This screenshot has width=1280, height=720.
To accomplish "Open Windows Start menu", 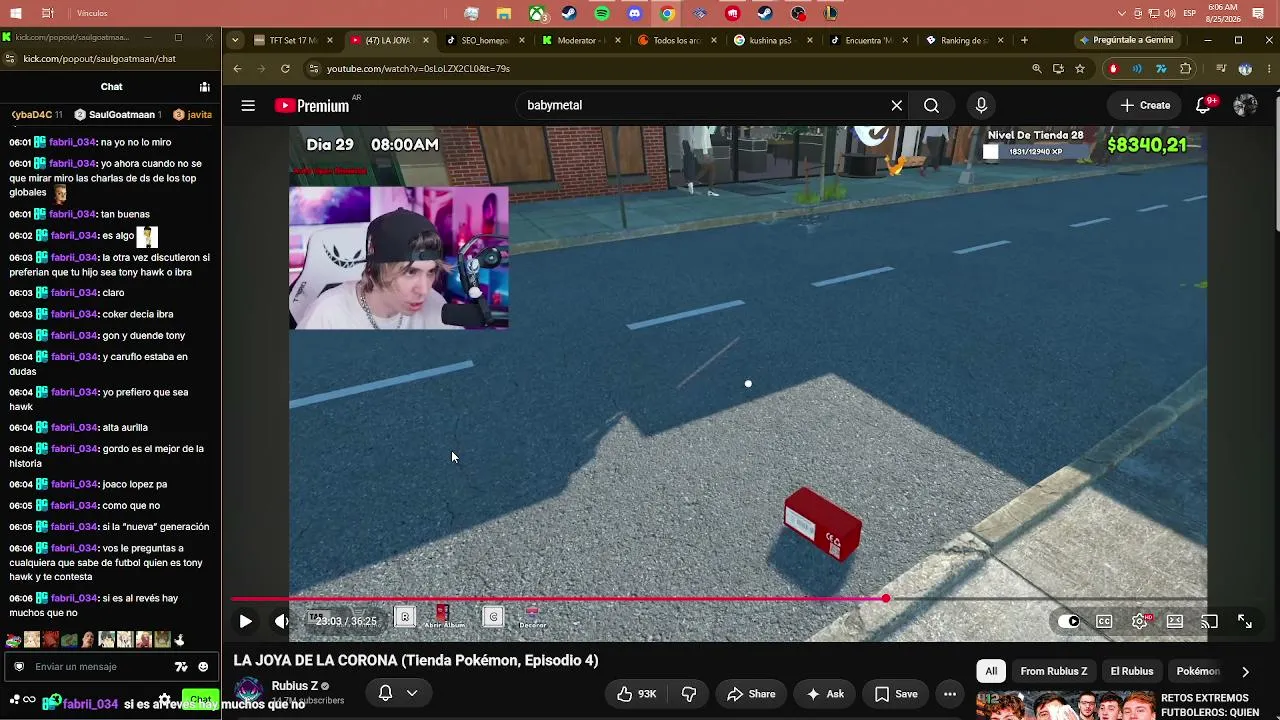I will coord(16,13).
